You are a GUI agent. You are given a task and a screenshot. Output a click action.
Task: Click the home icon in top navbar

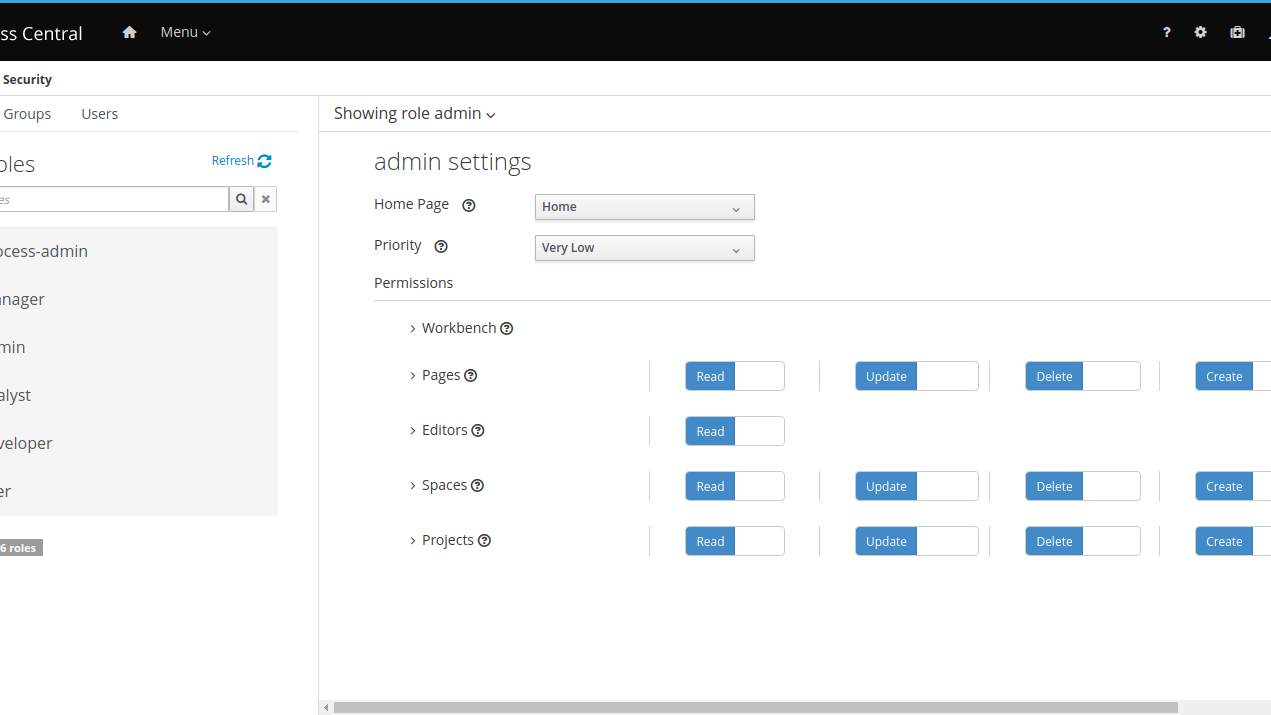[129, 32]
